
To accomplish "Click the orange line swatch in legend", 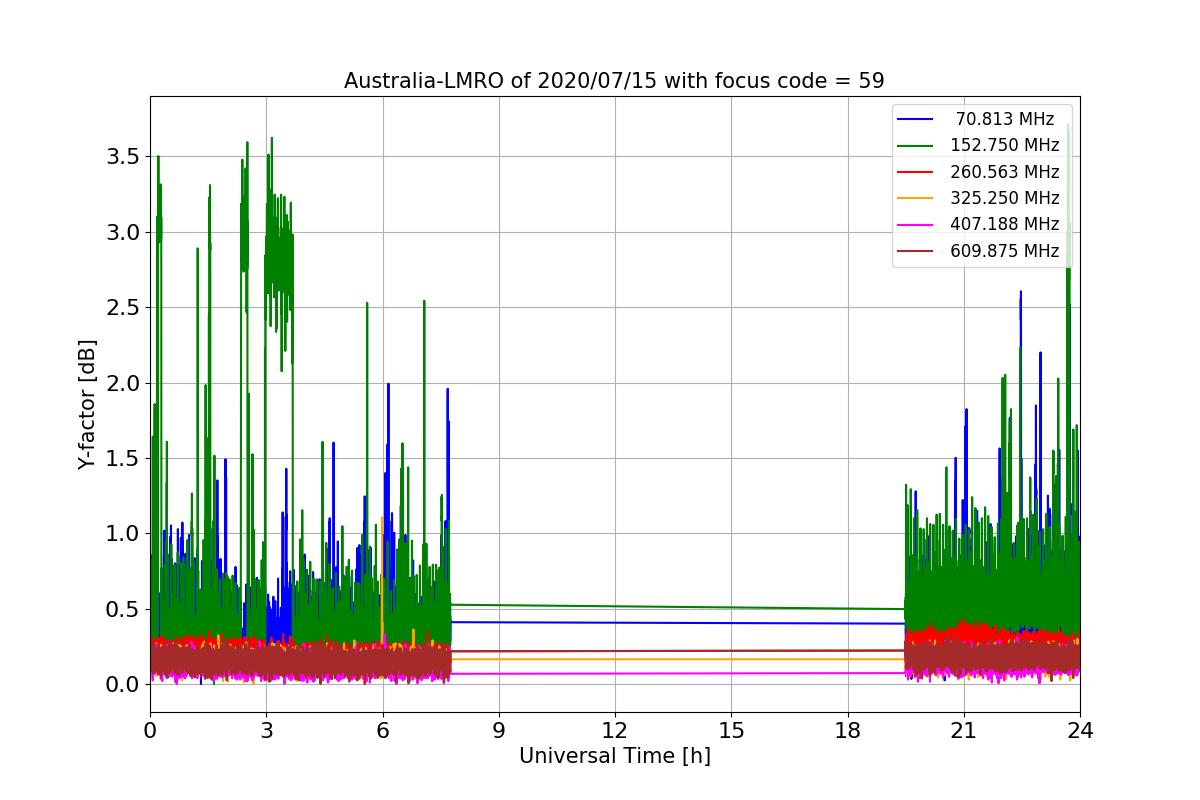I will pyautogui.click(x=916, y=198).
